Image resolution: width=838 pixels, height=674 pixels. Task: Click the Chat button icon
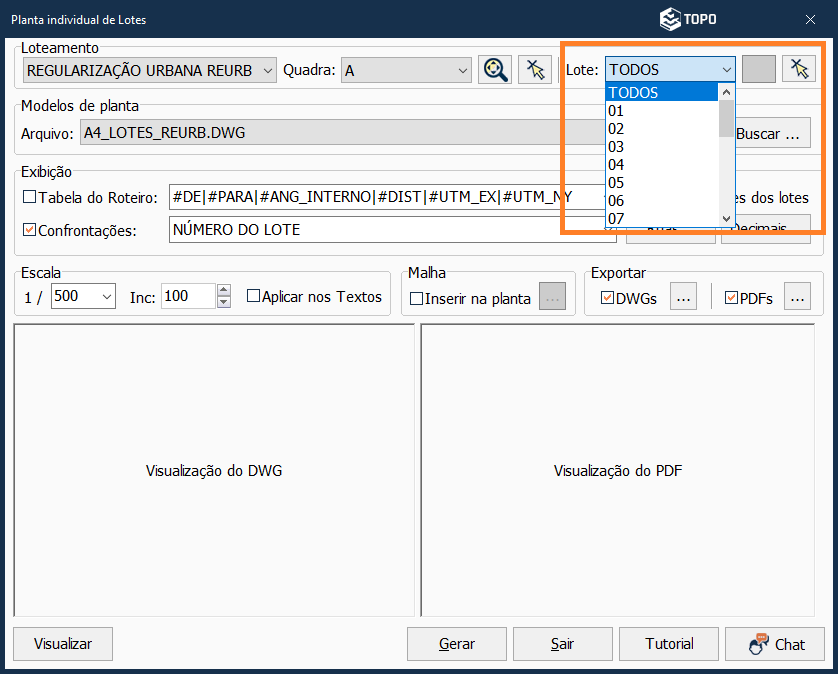tap(759, 644)
